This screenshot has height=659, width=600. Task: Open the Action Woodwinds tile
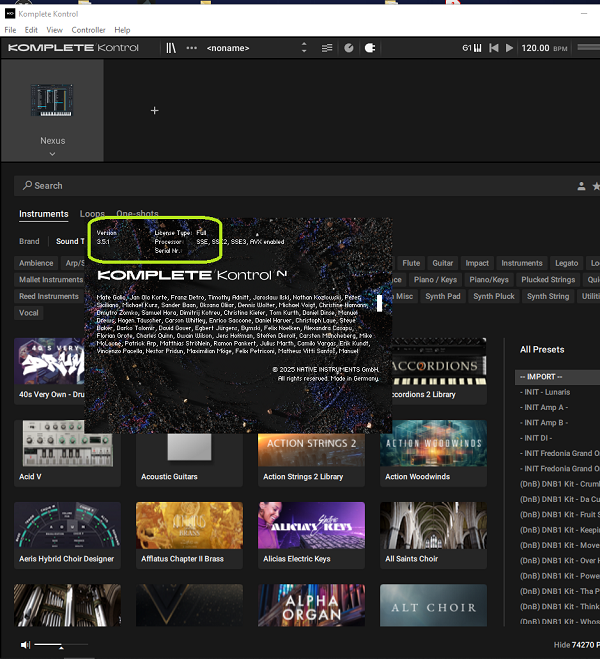click(x=433, y=453)
